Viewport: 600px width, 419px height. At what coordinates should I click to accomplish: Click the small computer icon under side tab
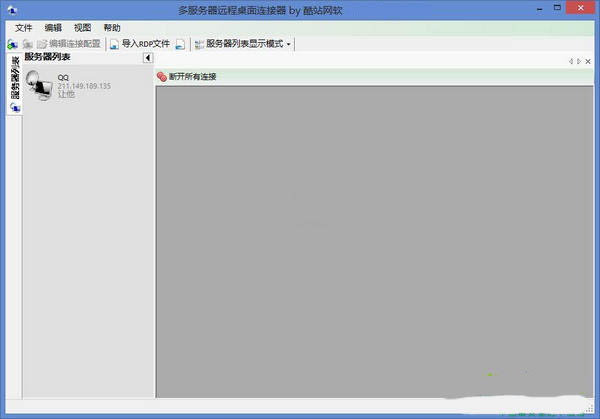[x=14, y=107]
